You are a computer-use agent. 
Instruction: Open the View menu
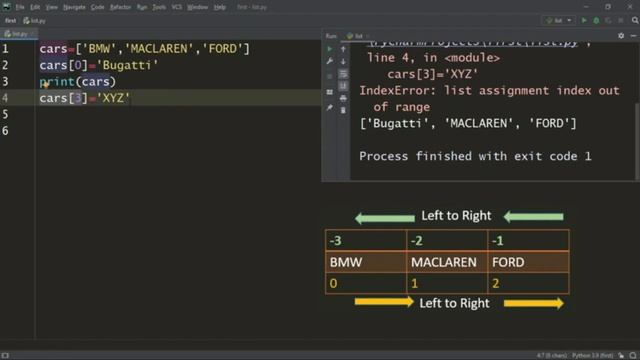(51, 7)
